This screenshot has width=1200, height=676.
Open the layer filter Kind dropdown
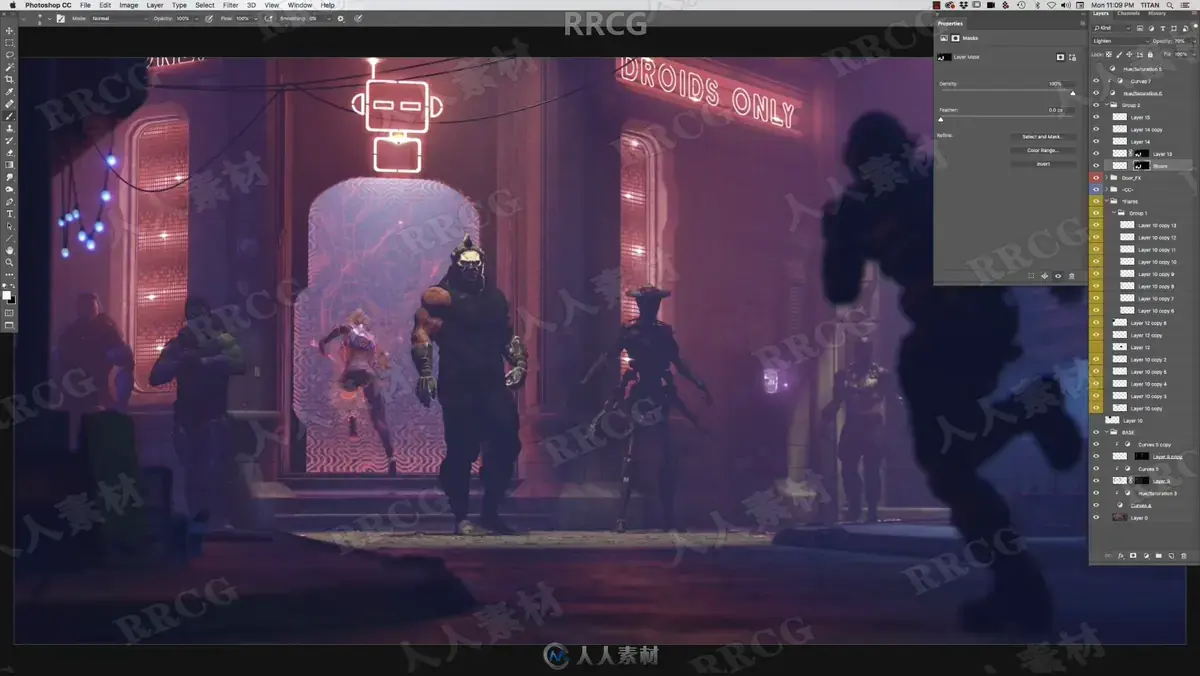[x=1112, y=28]
